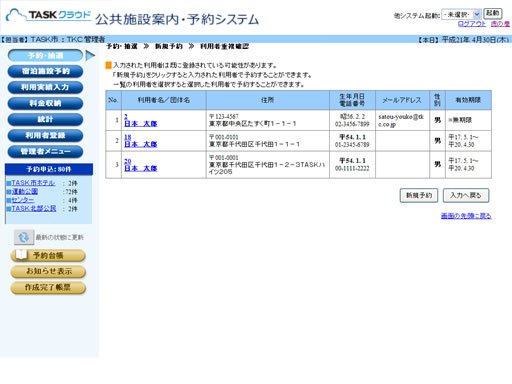Click the 利用者名/団体名 column header
512x384 pixels.
(164, 100)
